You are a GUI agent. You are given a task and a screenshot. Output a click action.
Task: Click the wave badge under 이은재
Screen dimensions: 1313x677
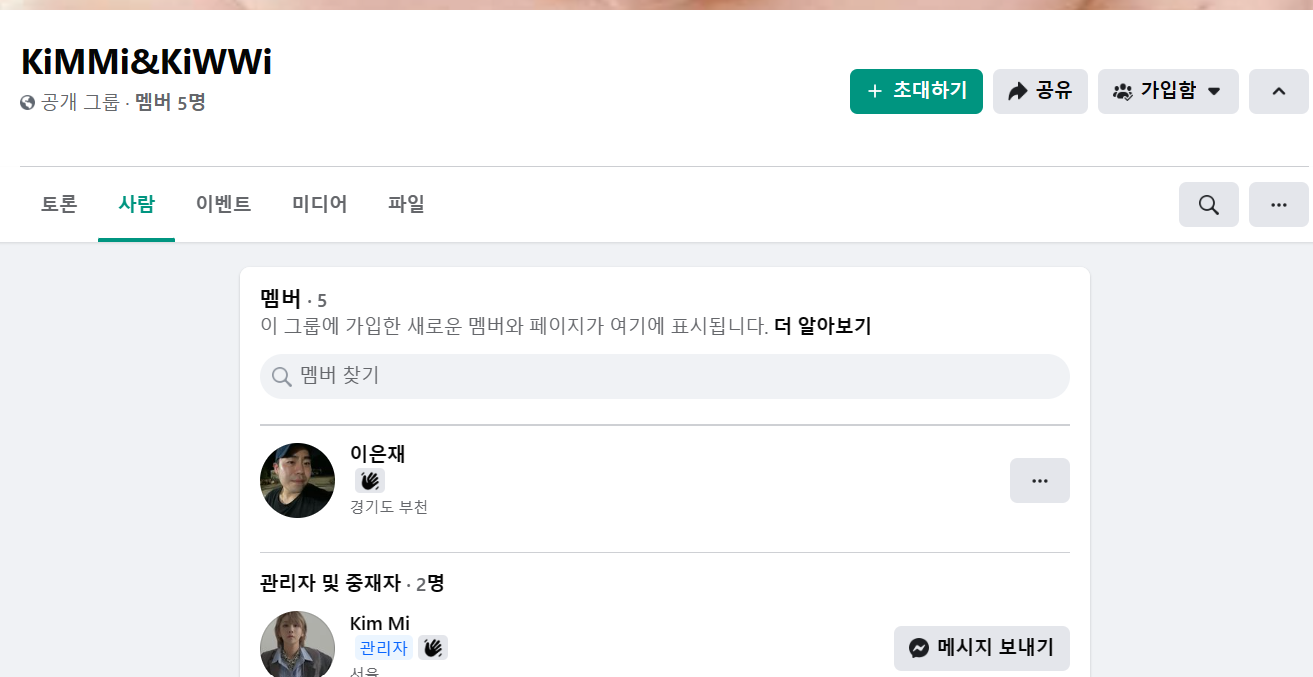point(369,480)
